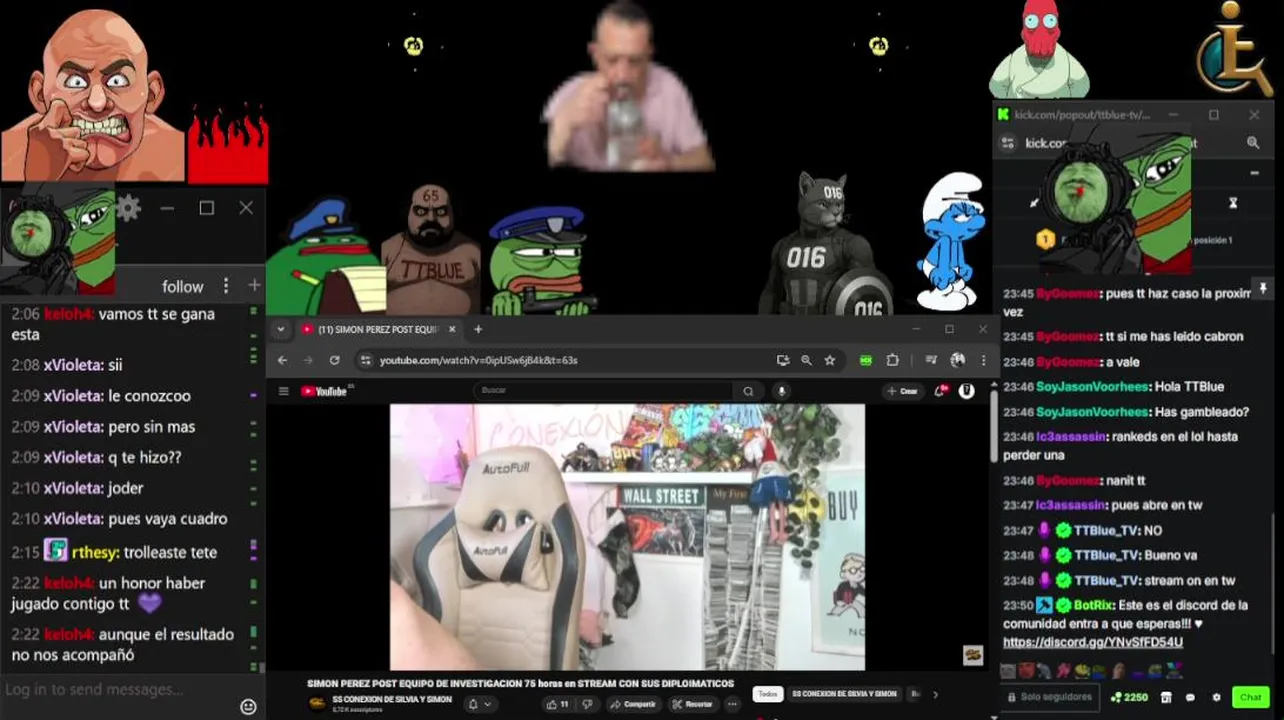This screenshot has height=720, width=1284.
Task: Open Kick chat identity bubble icon
Action: coord(1191,697)
